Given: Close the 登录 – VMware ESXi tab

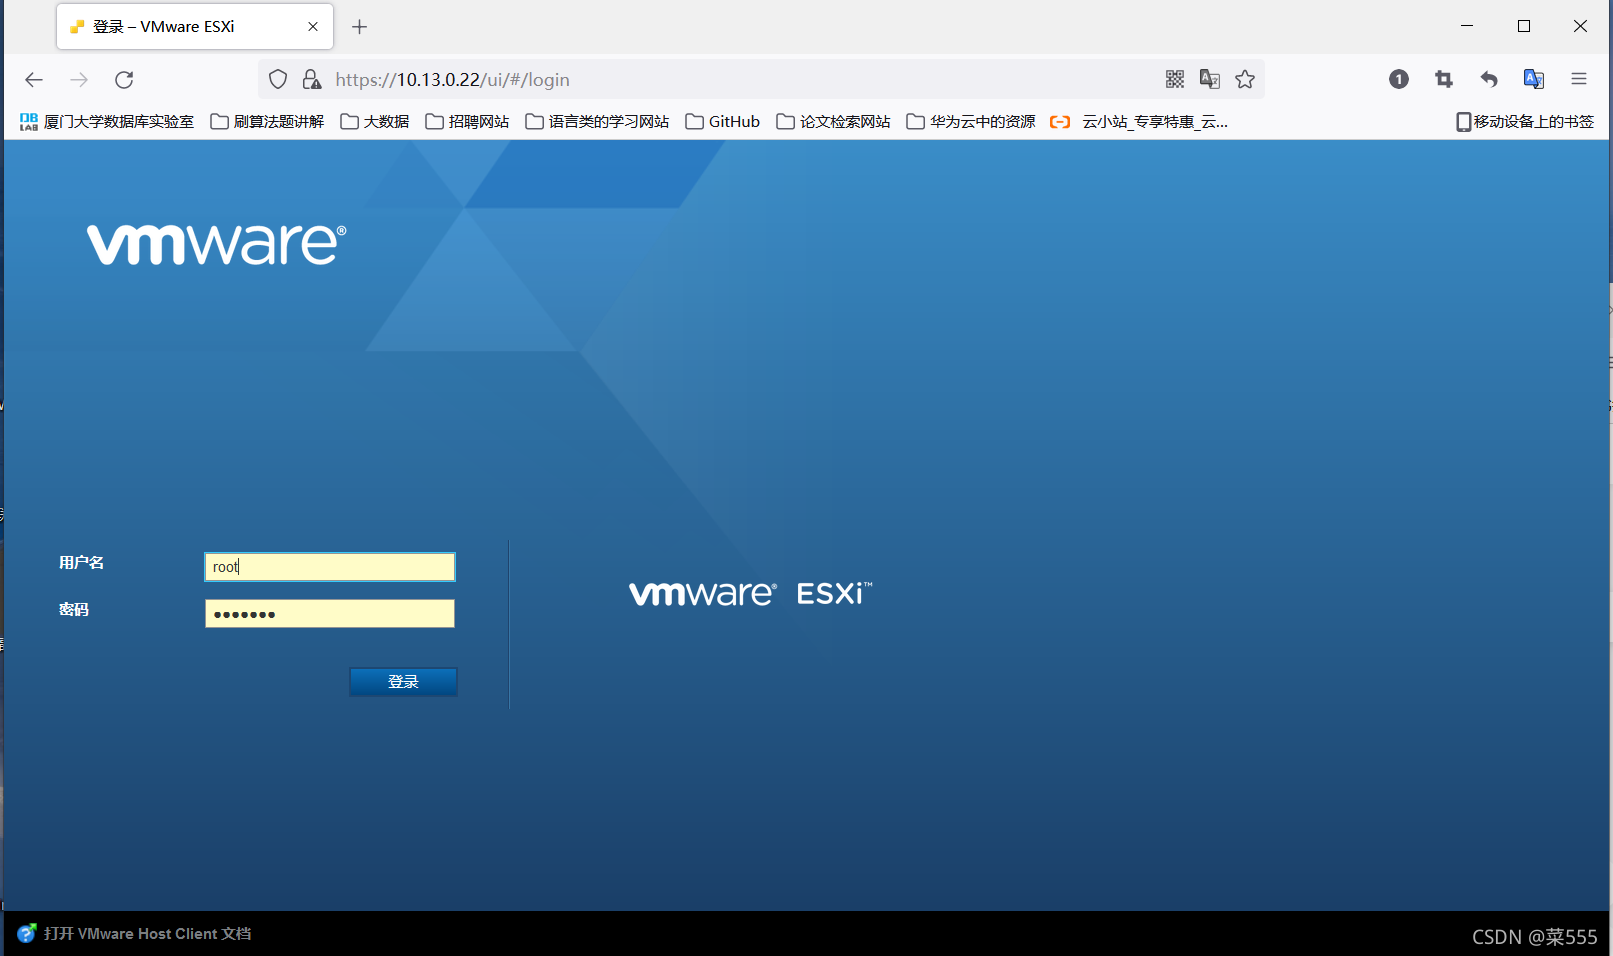Looking at the screenshot, I should pyautogui.click(x=313, y=27).
